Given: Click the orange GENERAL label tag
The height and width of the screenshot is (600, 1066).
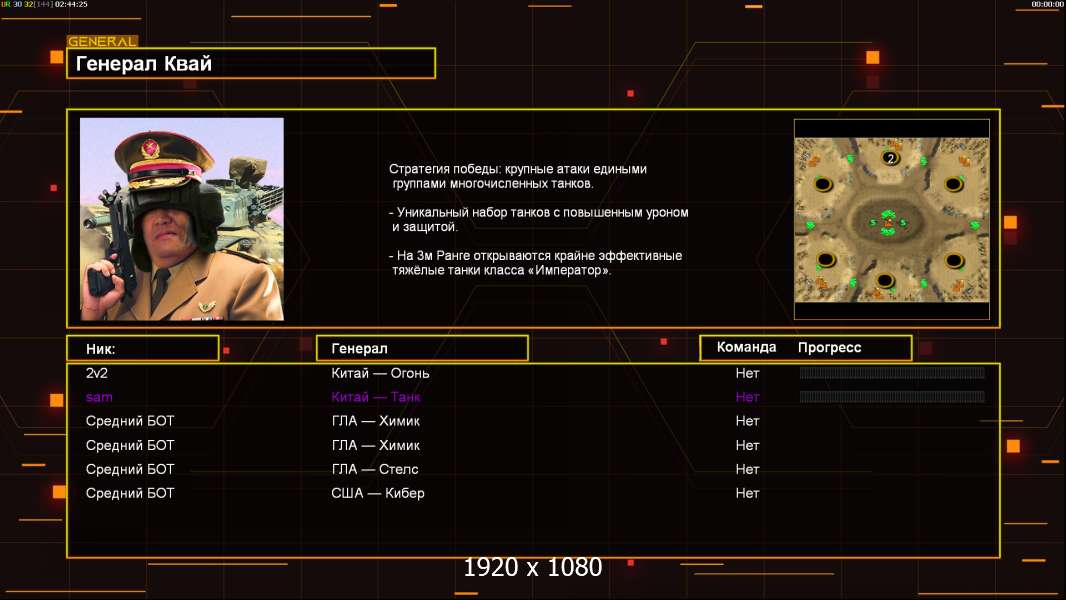Looking at the screenshot, I should coord(102,42).
